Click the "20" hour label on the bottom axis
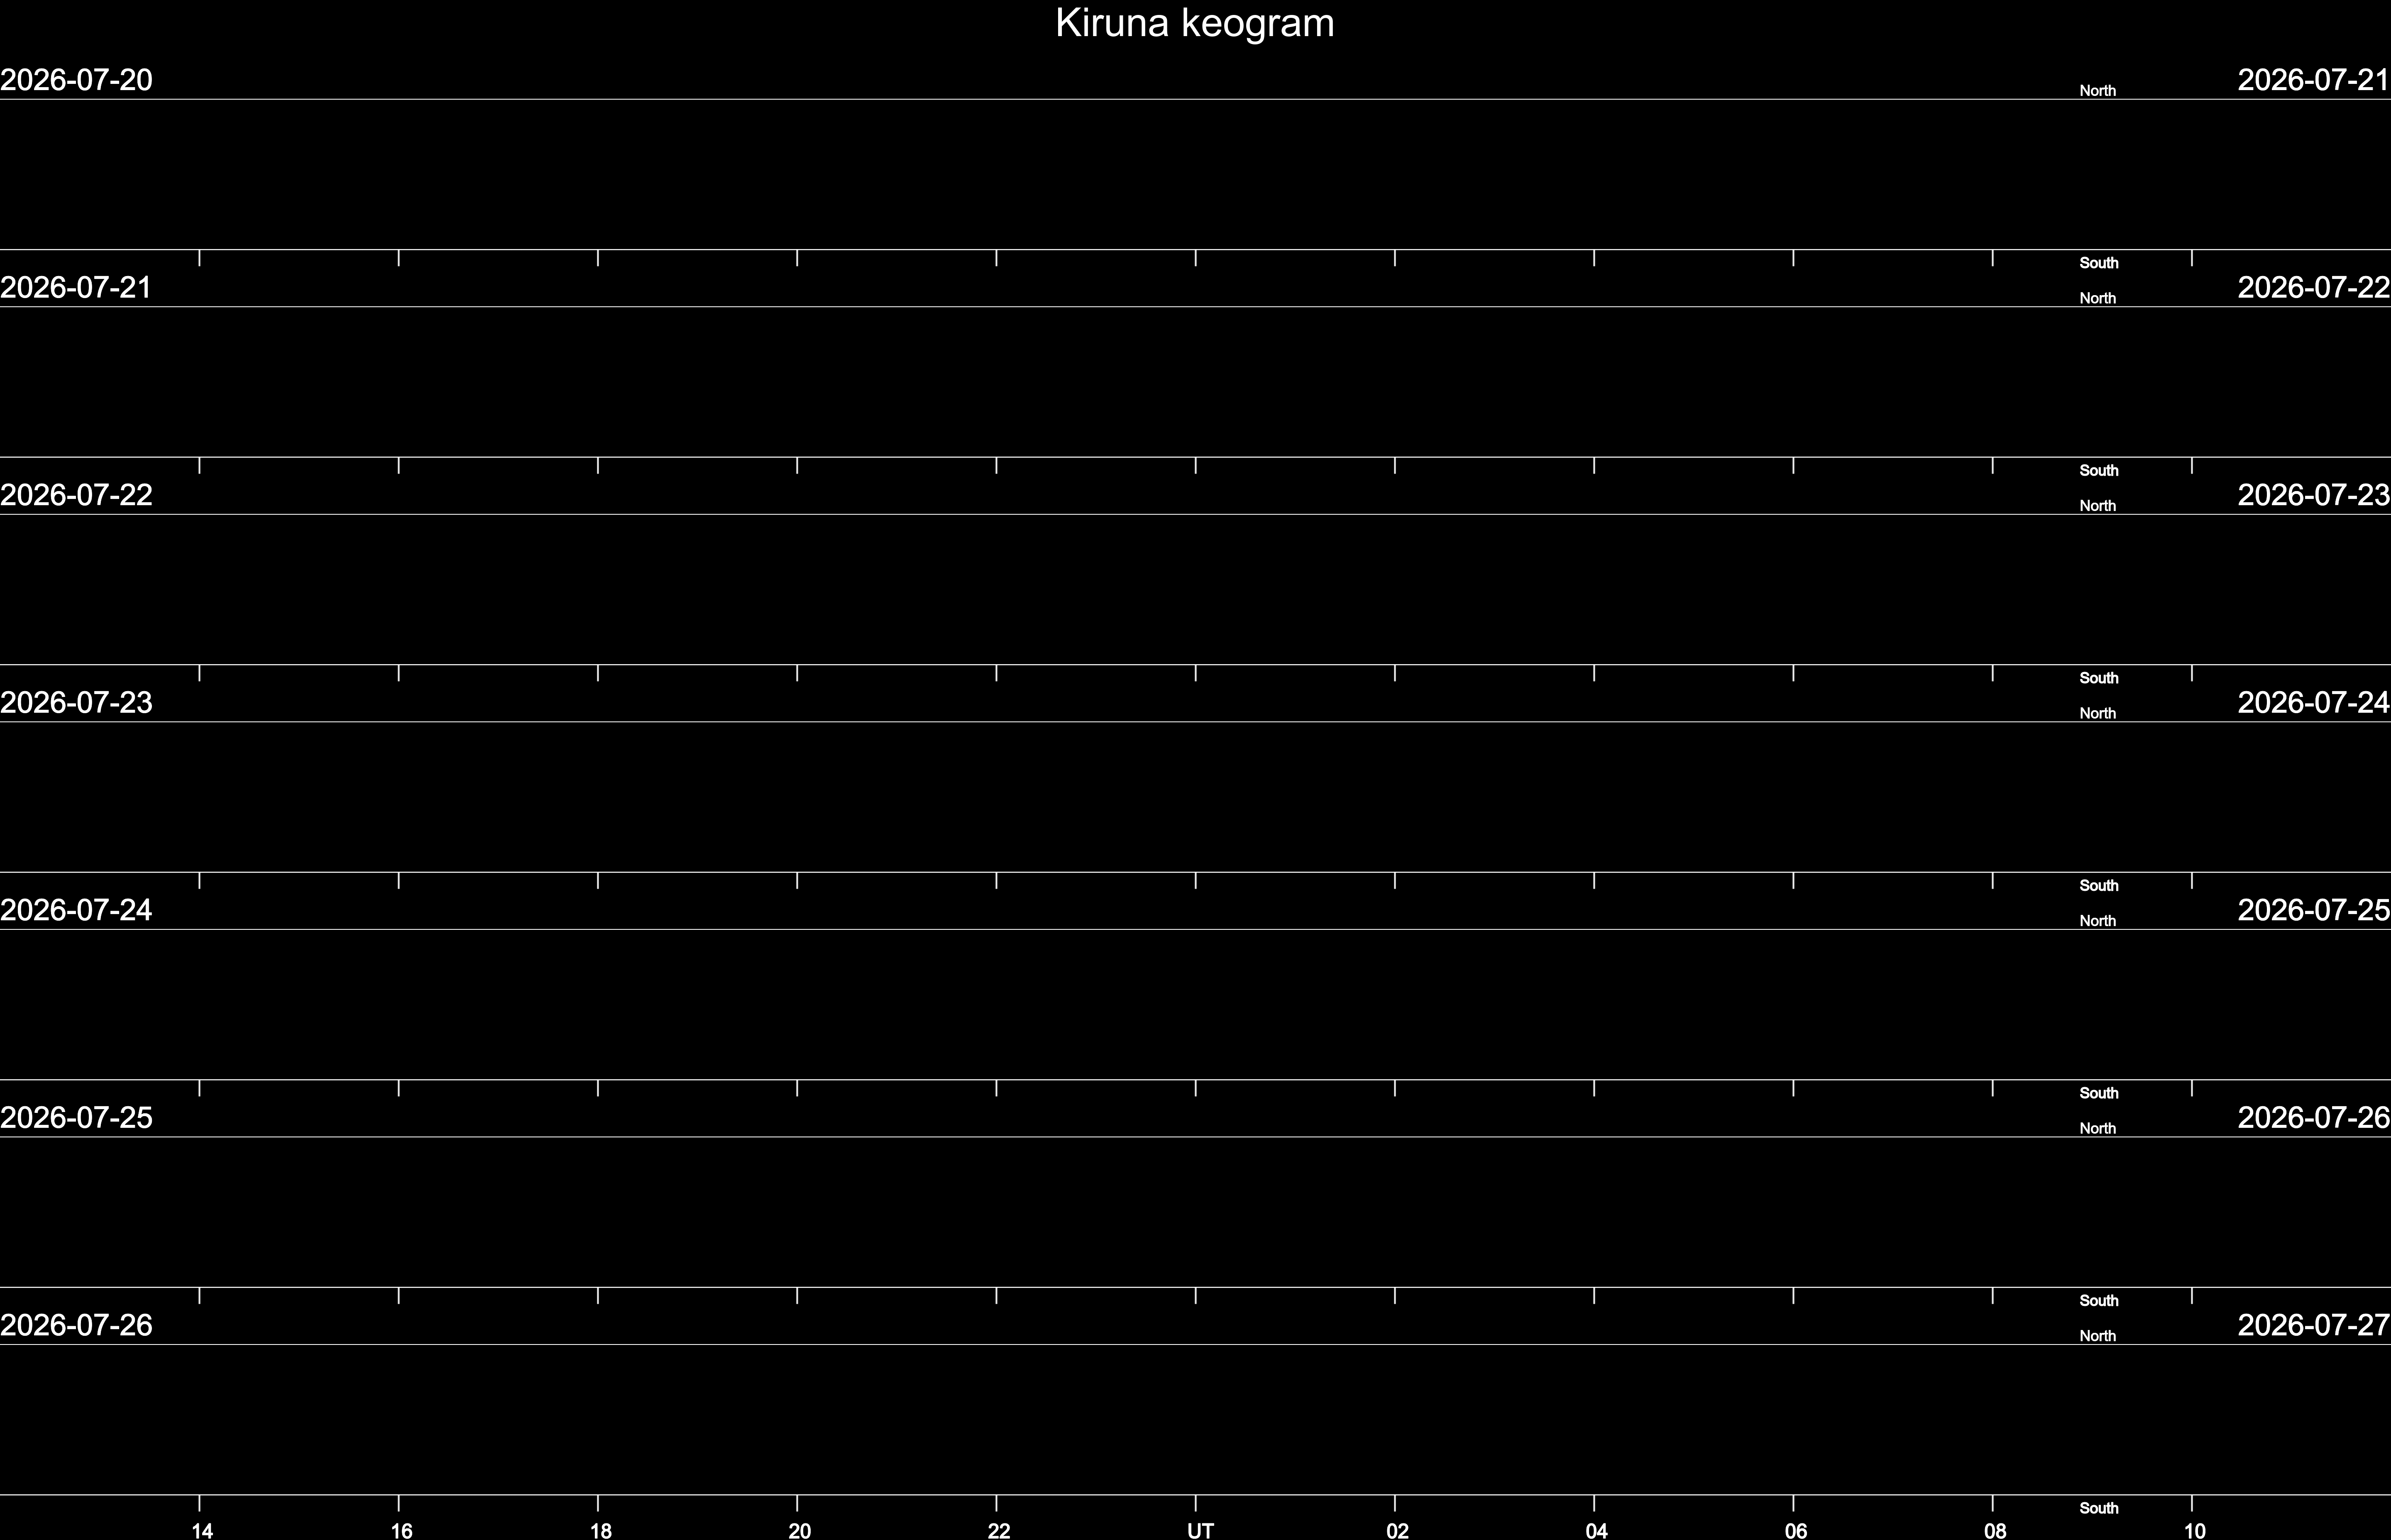Screen dimensions: 2391x1540 click(x=800, y=1530)
